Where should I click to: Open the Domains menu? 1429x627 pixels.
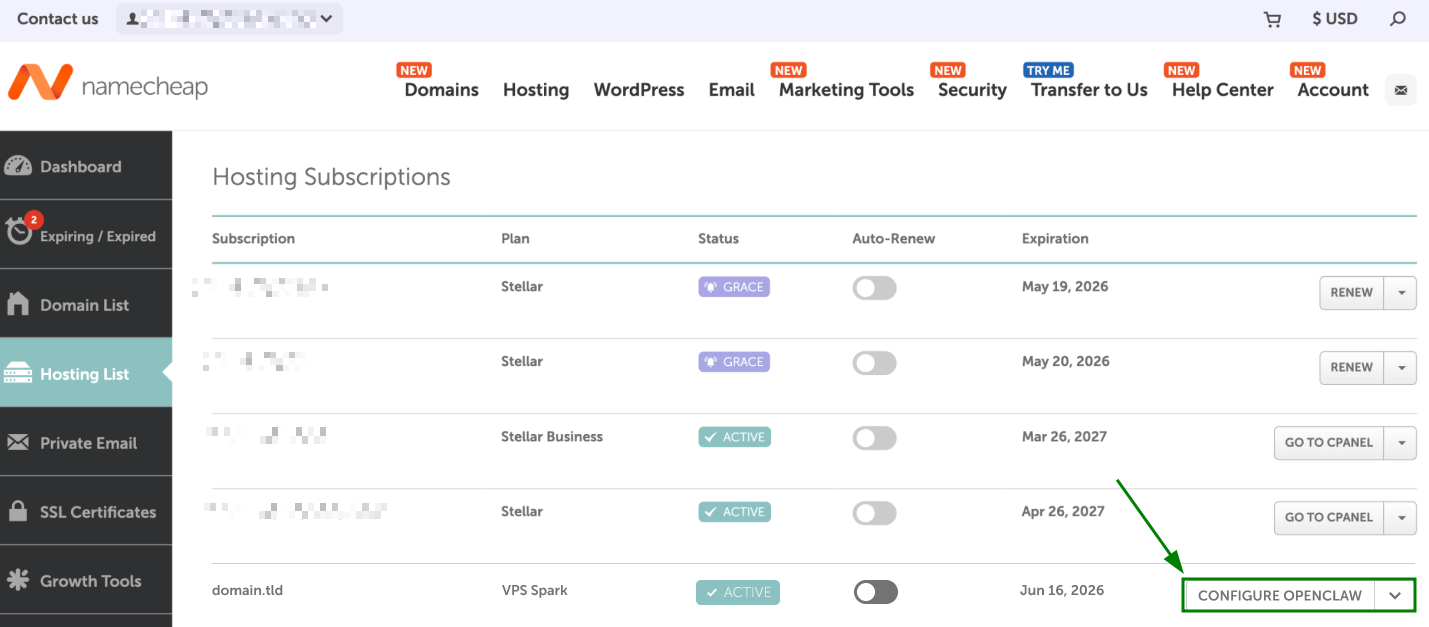click(442, 90)
